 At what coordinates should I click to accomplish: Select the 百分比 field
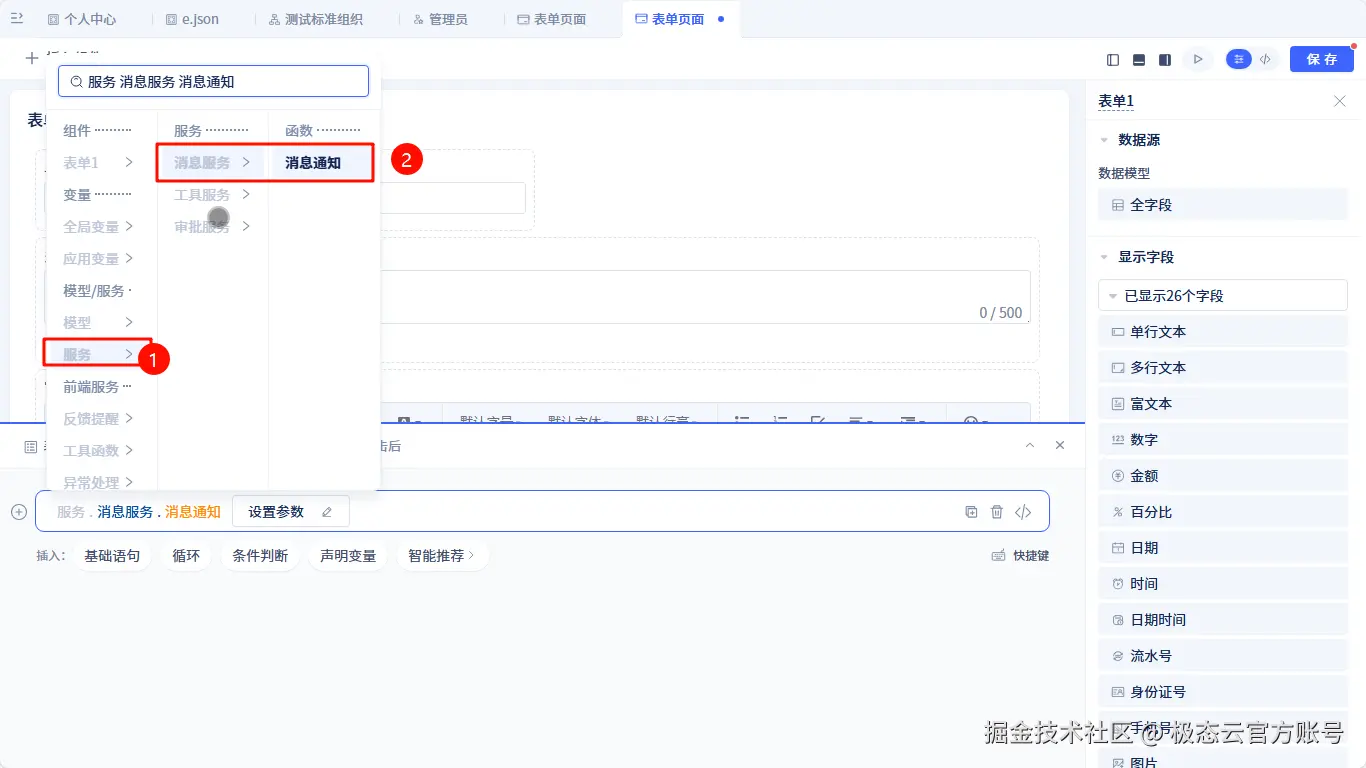pos(1223,512)
